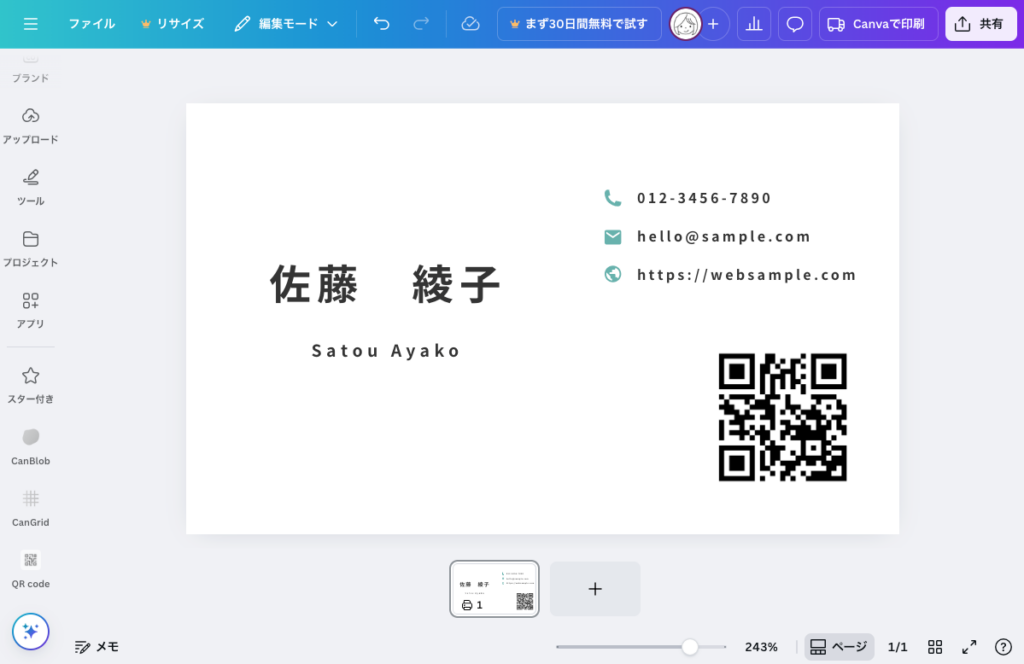The image size is (1024, 664).
Task: Expand the 編集モード dropdown
Action: coord(286,24)
